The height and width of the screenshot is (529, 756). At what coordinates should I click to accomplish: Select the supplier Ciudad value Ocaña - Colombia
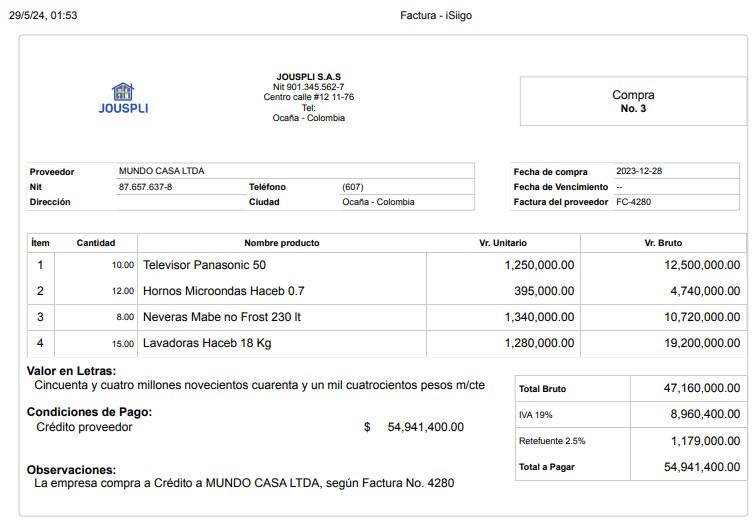pos(378,202)
